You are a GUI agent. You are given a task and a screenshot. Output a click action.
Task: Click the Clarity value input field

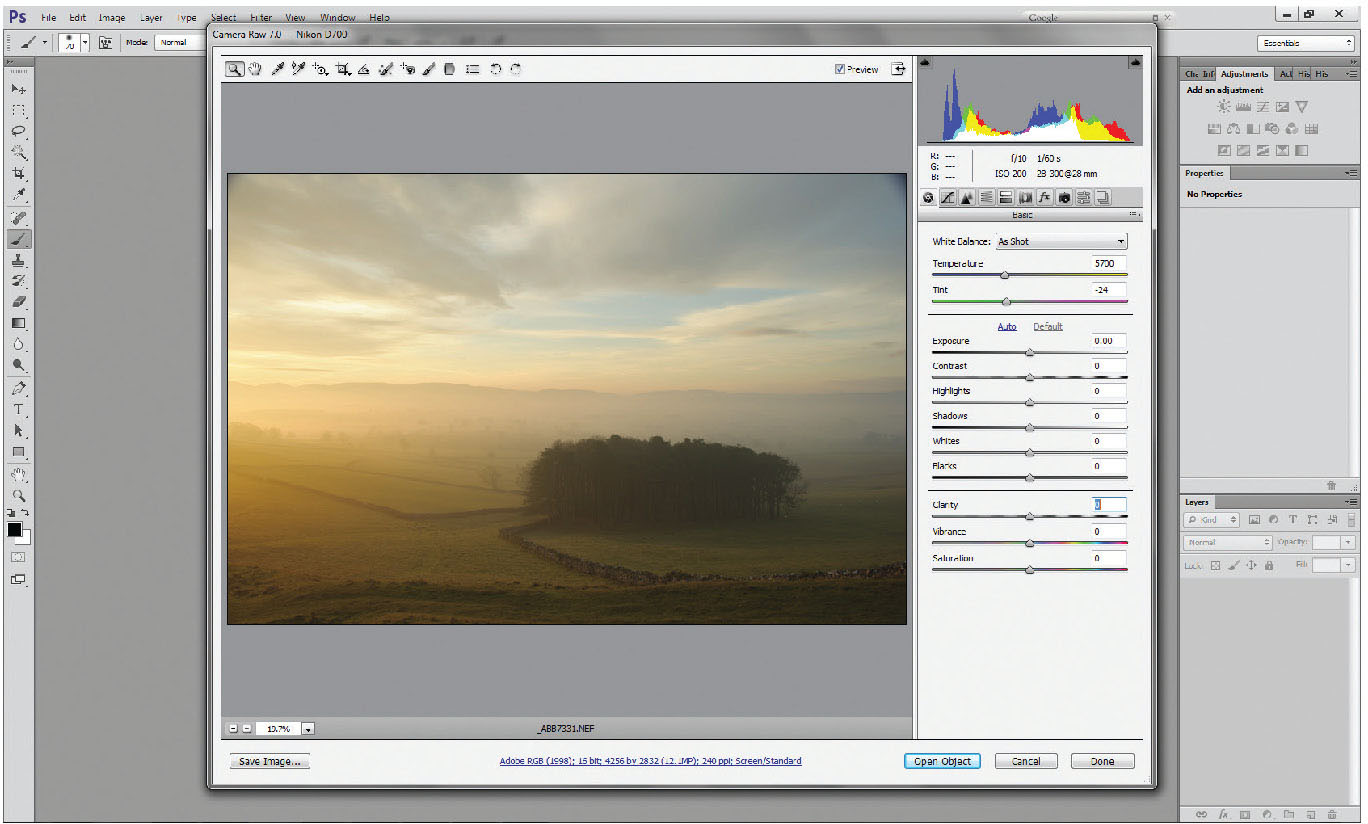click(x=1109, y=505)
